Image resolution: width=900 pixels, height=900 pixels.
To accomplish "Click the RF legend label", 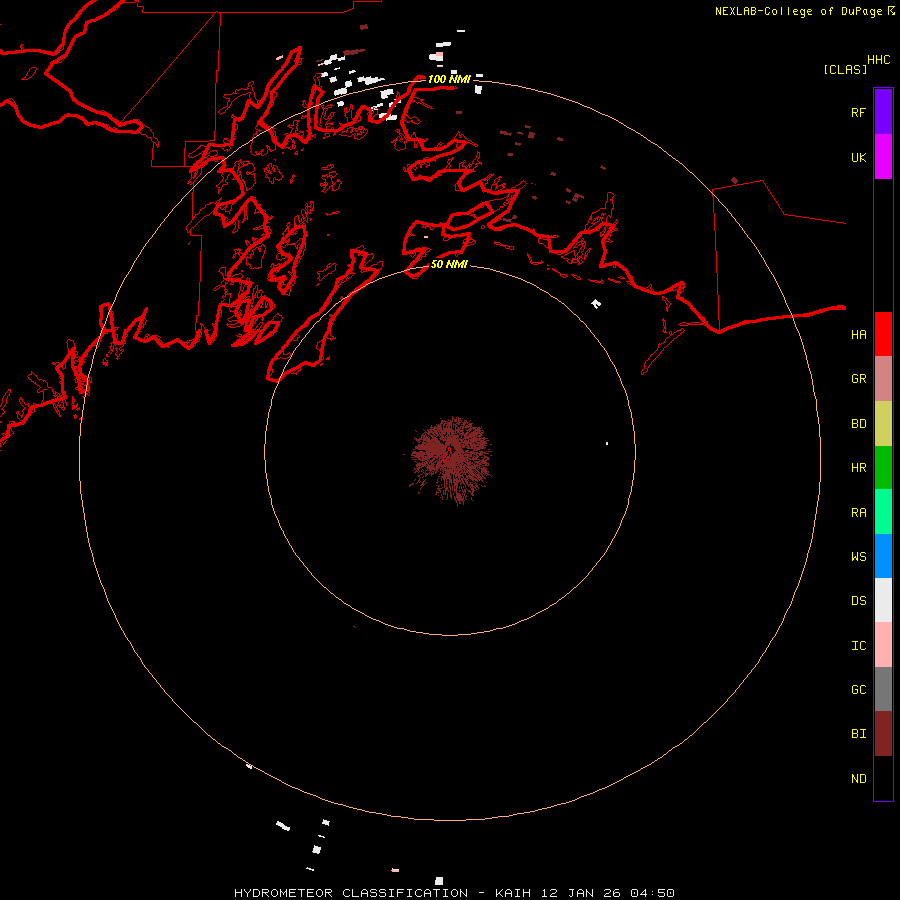I will [858, 113].
